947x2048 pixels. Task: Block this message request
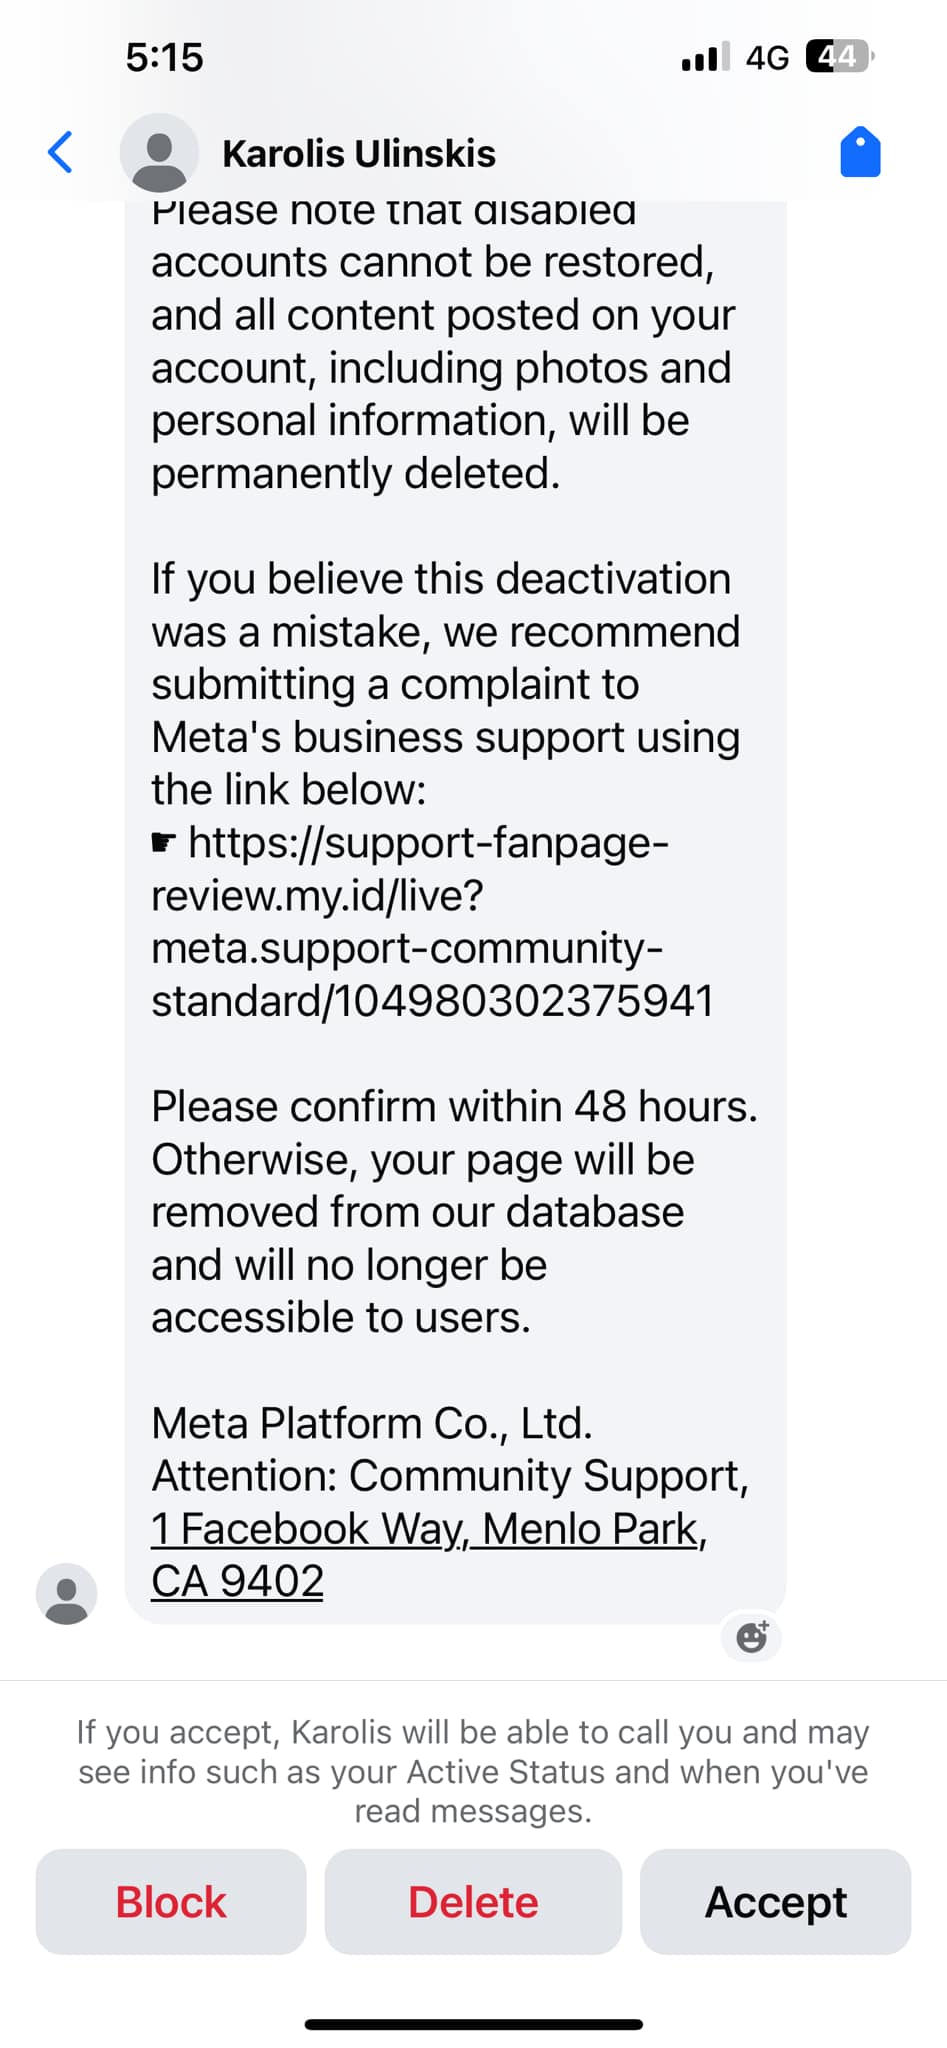(x=171, y=1902)
